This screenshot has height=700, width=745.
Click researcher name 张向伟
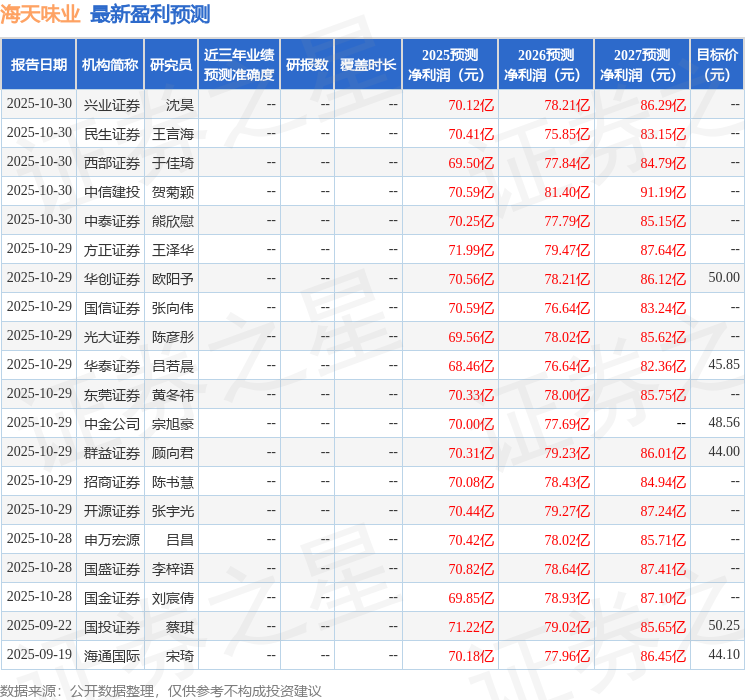pyautogui.click(x=173, y=308)
